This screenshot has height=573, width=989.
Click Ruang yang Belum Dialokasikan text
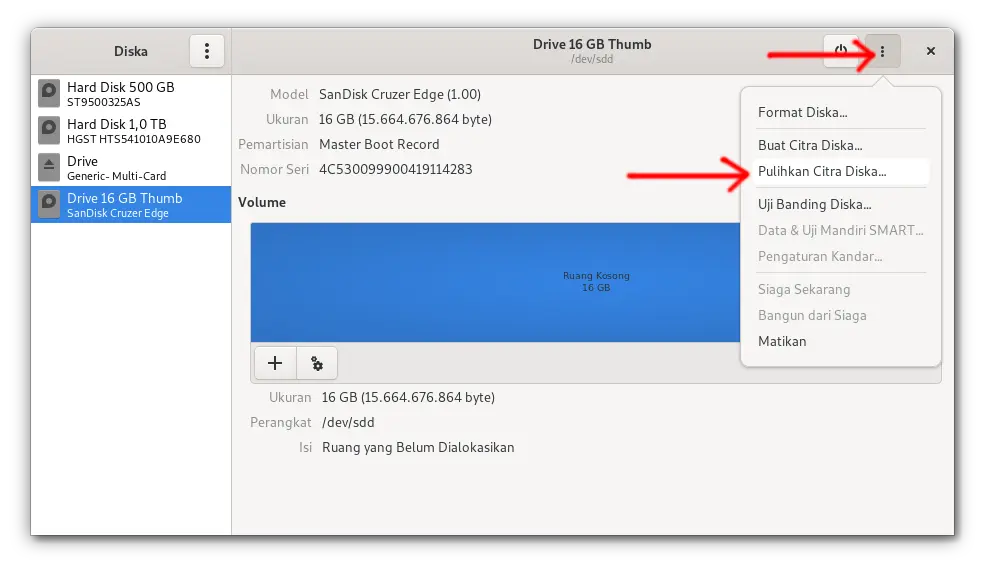click(418, 447)
